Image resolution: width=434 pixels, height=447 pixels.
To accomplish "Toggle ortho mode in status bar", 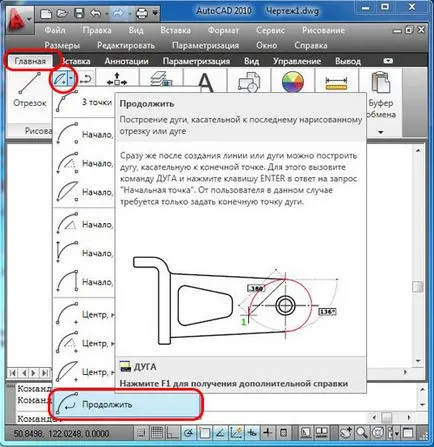I will coord(173,433).
